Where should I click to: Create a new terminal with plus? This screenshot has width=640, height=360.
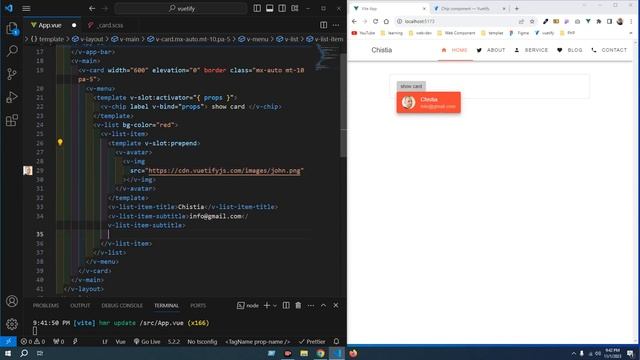pos(267,305)
